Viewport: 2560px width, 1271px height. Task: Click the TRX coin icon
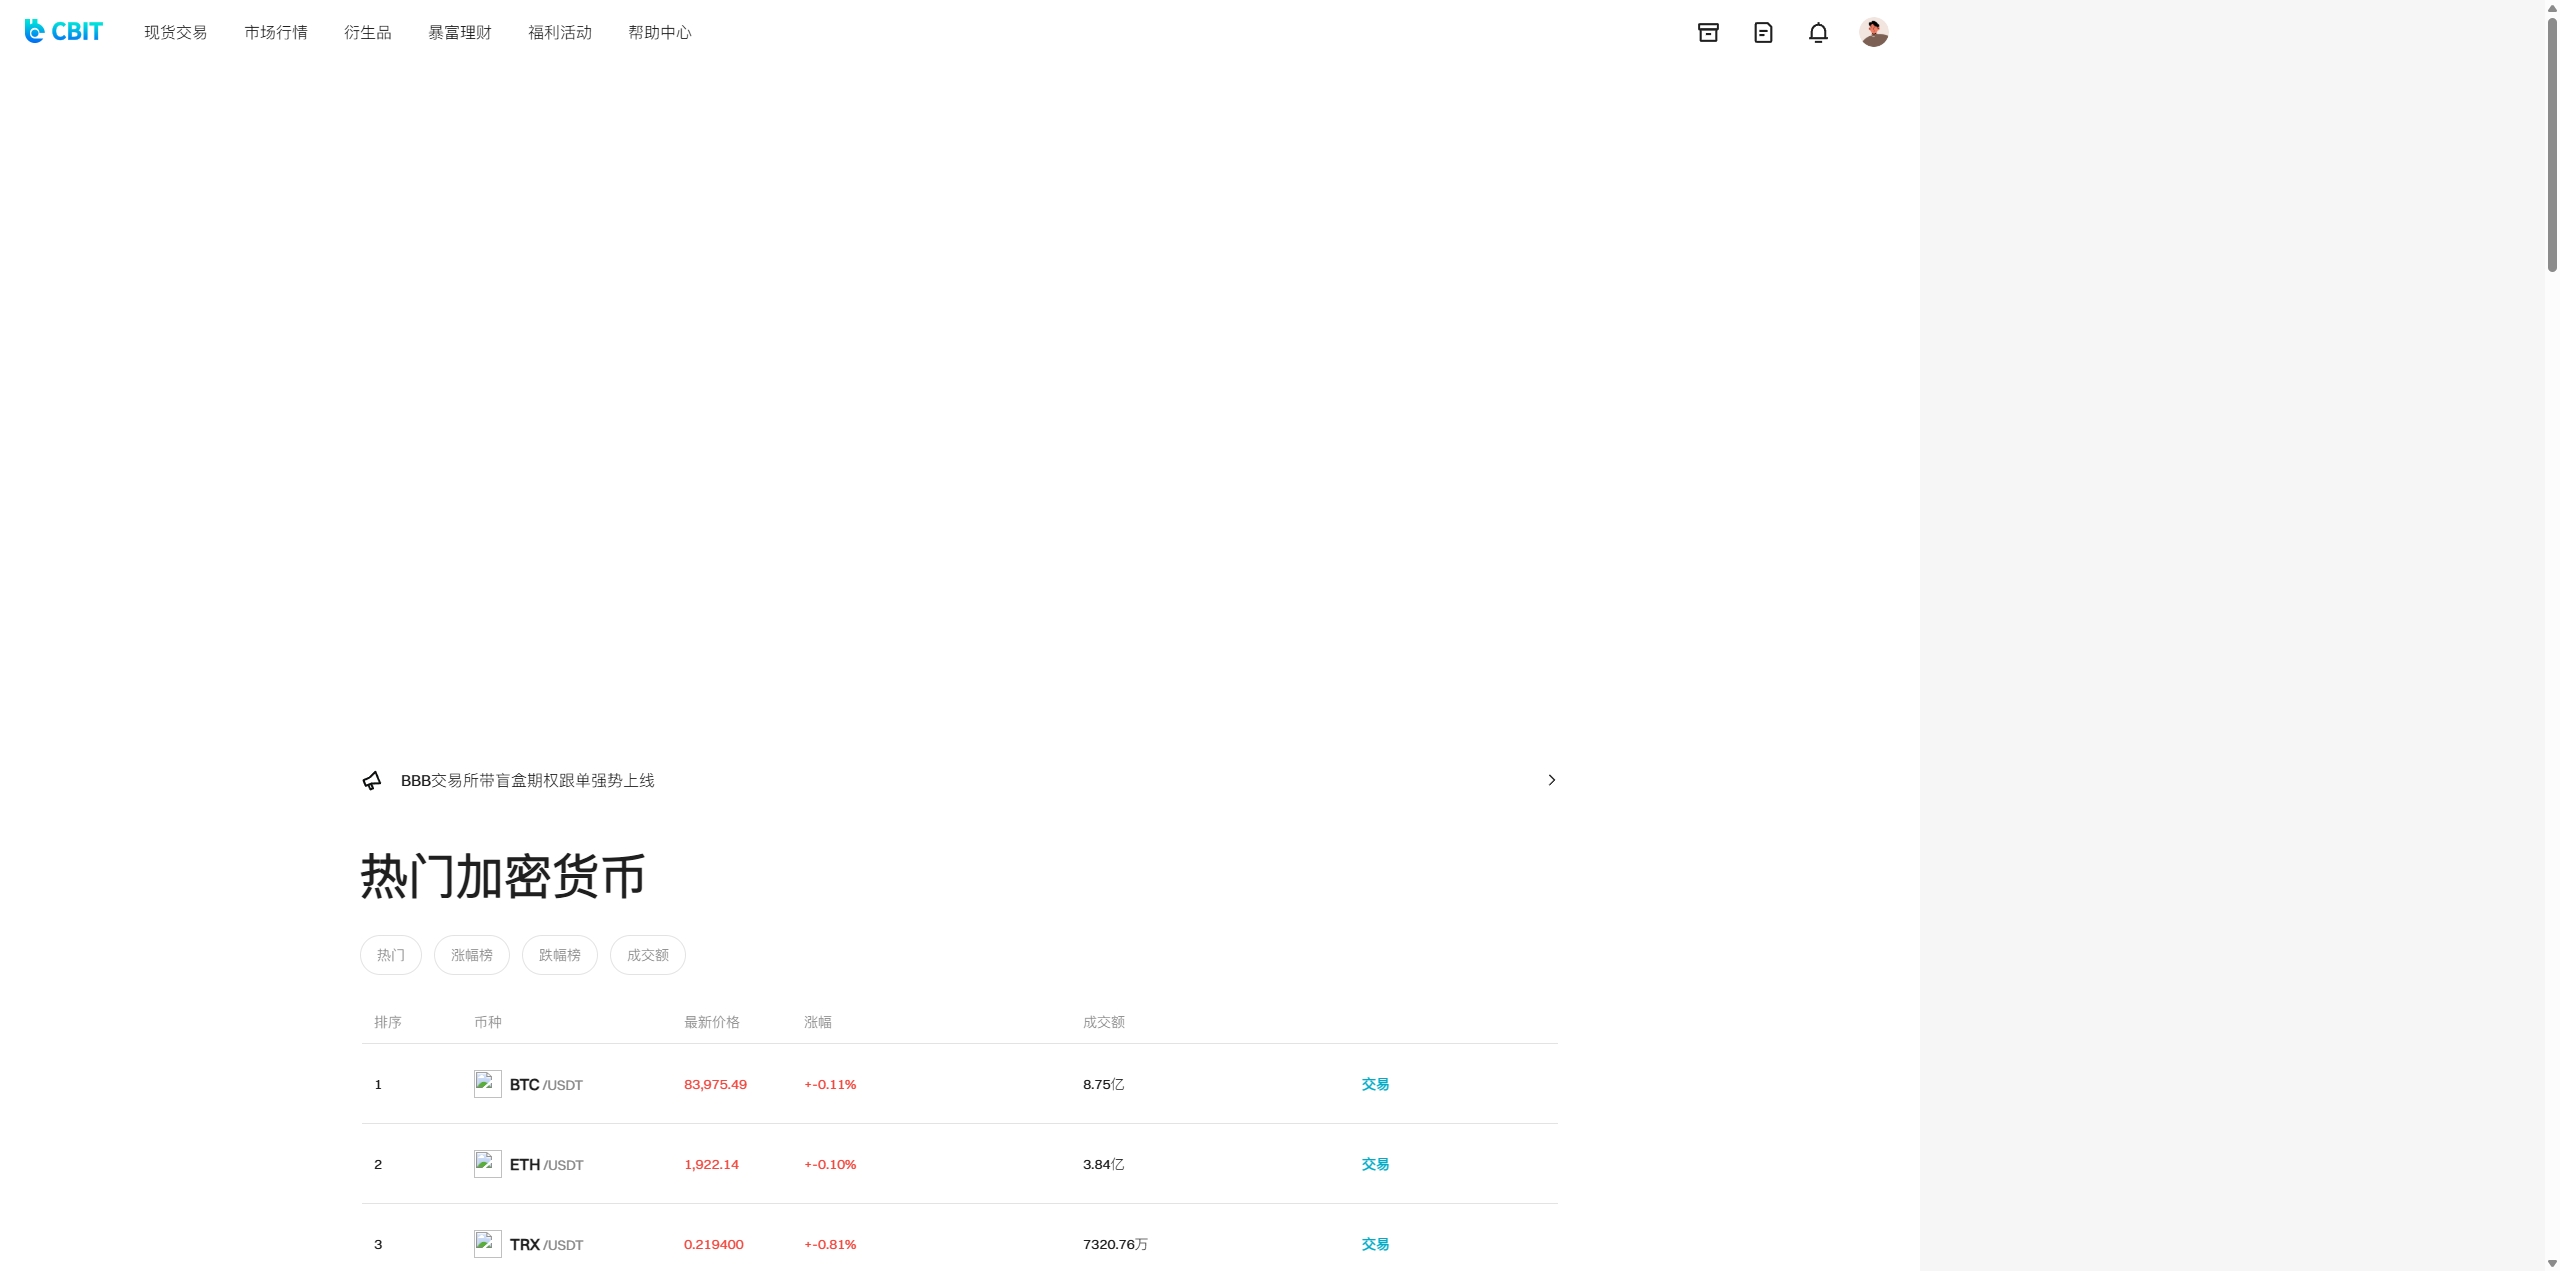tap(487, 1244)
